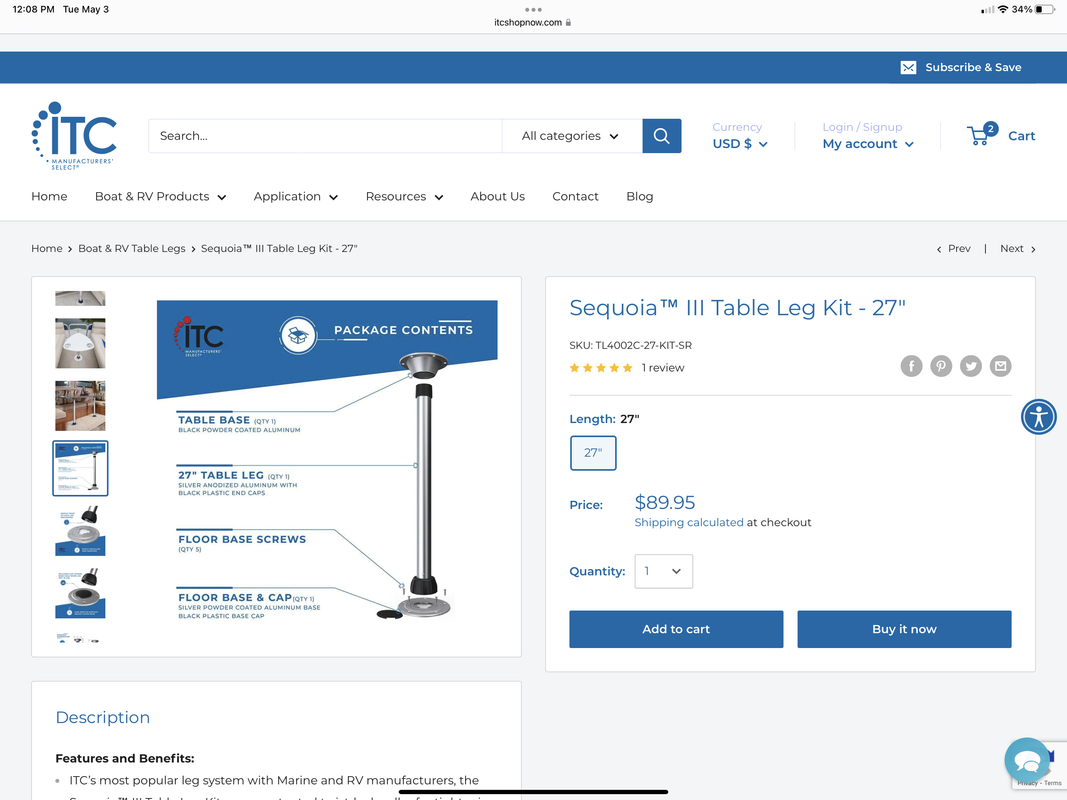The height and width of the screenshot is (800, 1067).
Task: Open the live chat bubble
Action: tap(1027, 761)
